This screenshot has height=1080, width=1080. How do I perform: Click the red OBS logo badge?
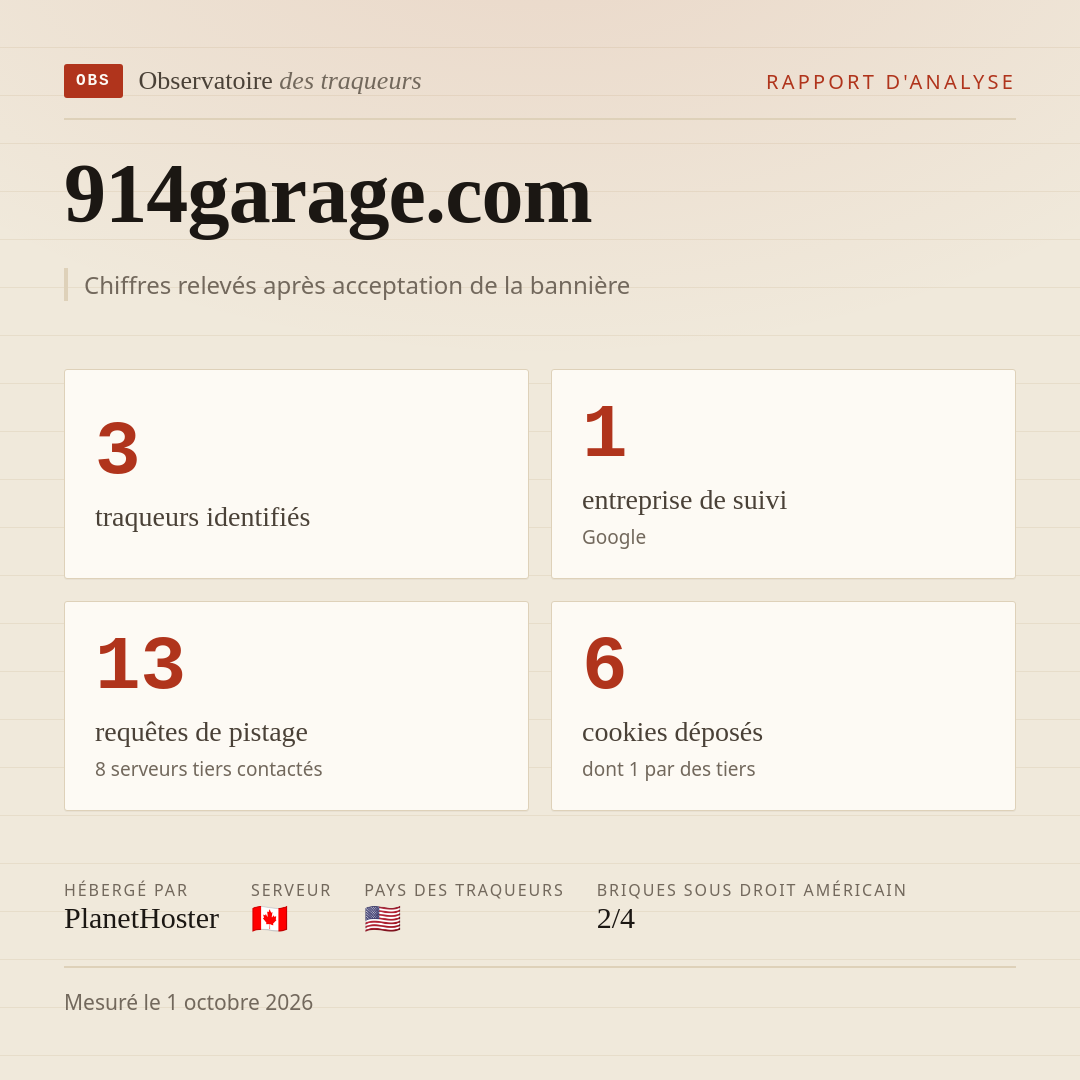pyautogui.click(x=94, y=81)
